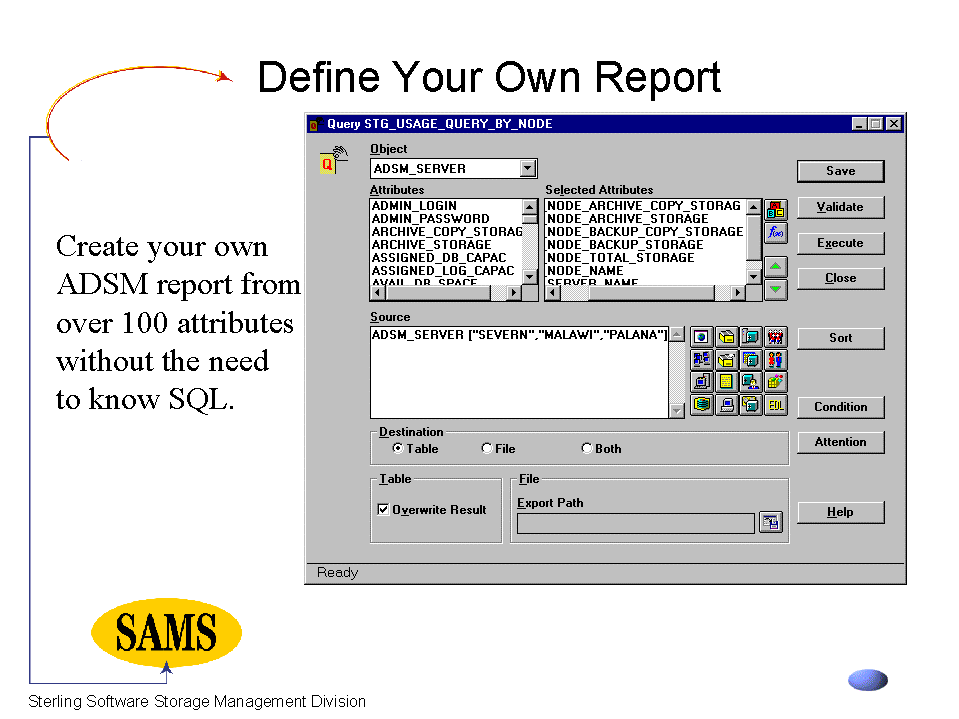The width and height of the screenshot is (959, 719).
Task: Click the EOL source icon
Action: tap(775, 405)
